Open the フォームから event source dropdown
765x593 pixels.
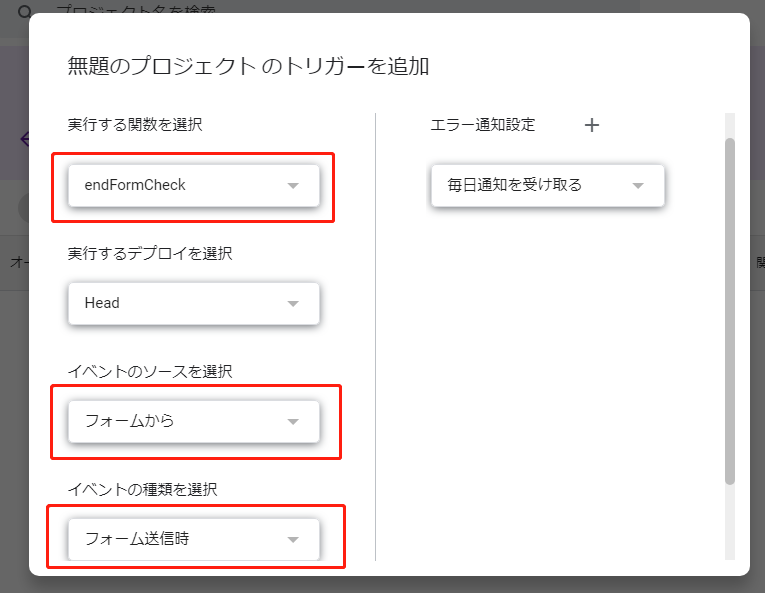(194, 421)
